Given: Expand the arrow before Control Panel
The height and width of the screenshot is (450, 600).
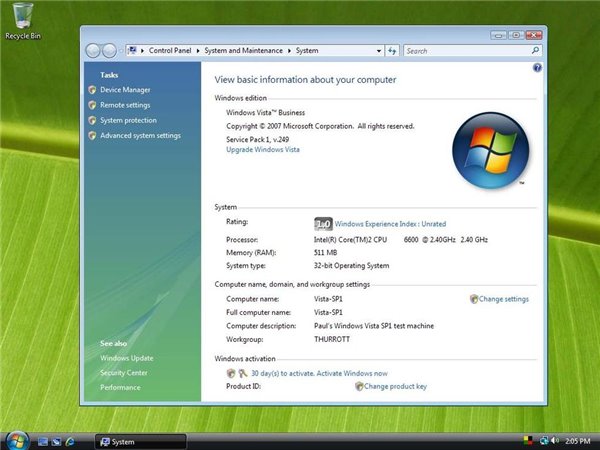Looking at the screenshot, I should click(142, 51).
